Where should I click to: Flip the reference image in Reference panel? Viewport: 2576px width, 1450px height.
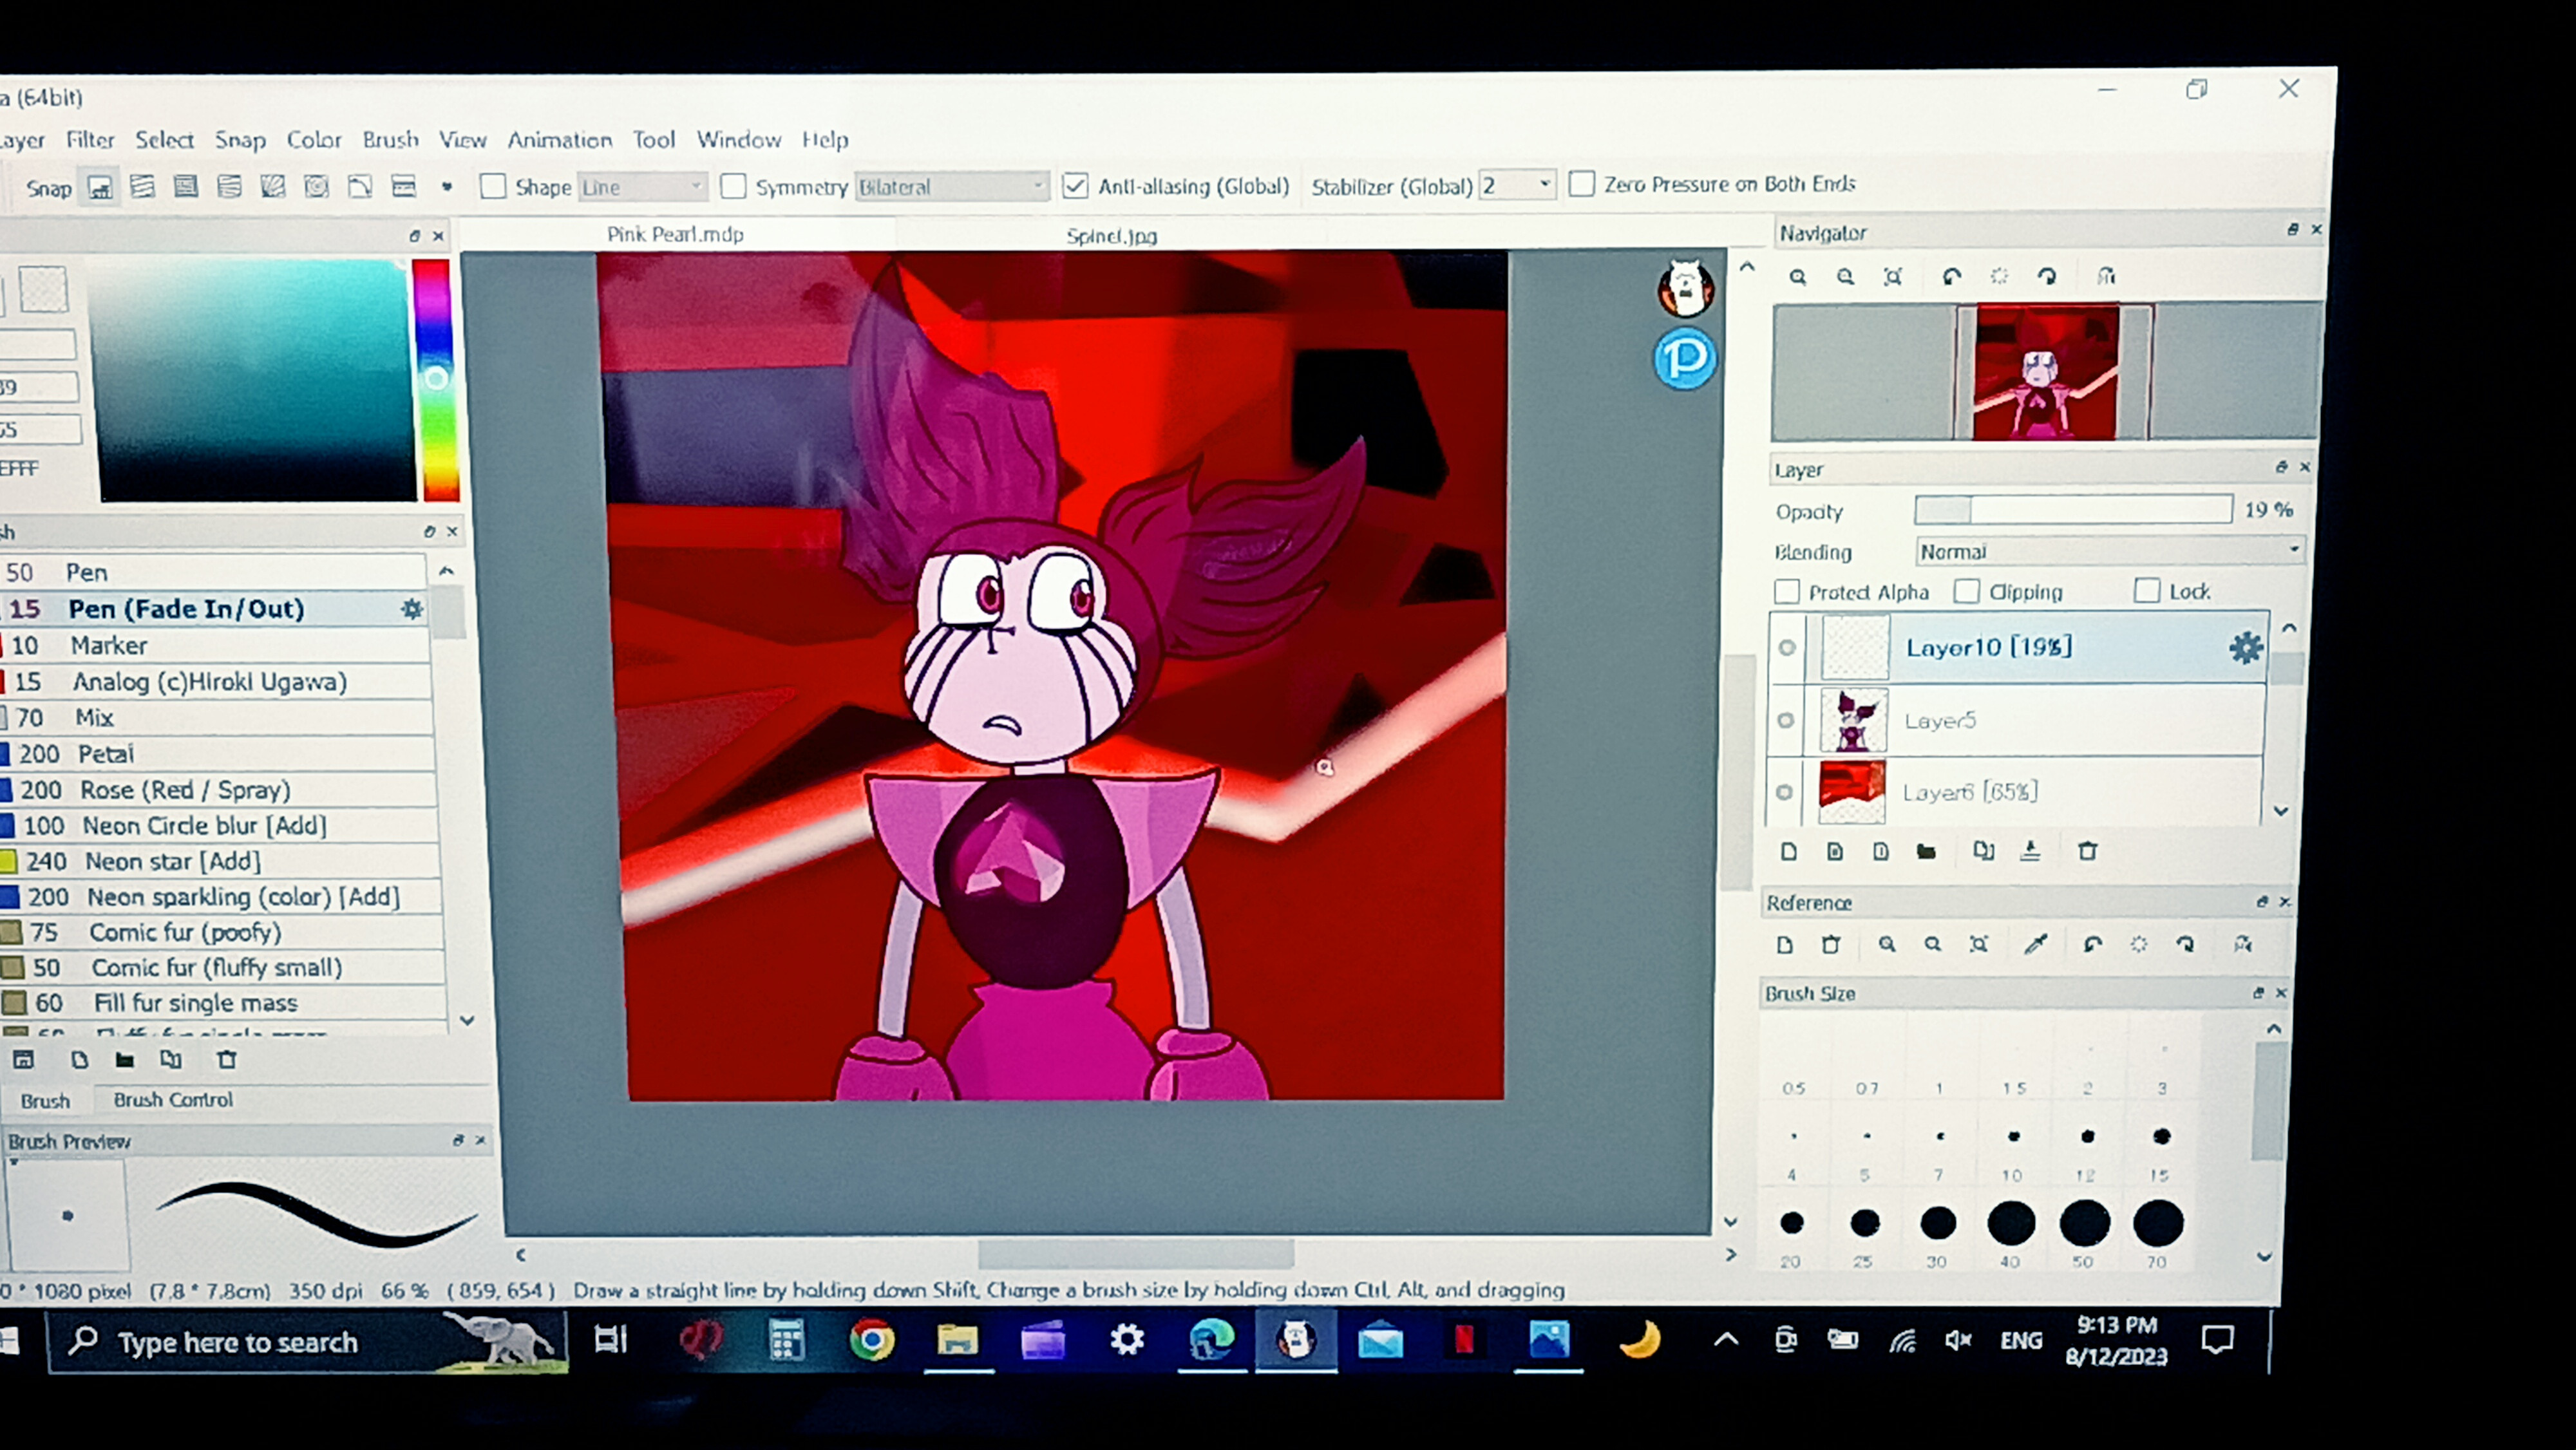pos(2243,944)
